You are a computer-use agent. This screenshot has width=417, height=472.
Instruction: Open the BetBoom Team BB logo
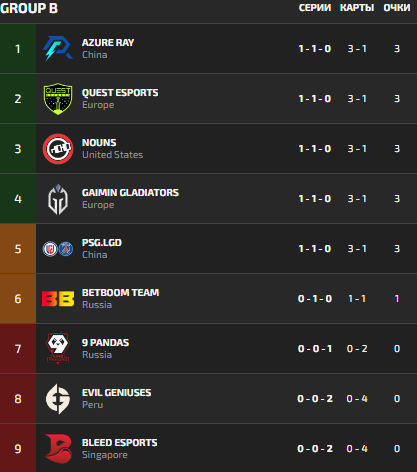coord(58,299)
